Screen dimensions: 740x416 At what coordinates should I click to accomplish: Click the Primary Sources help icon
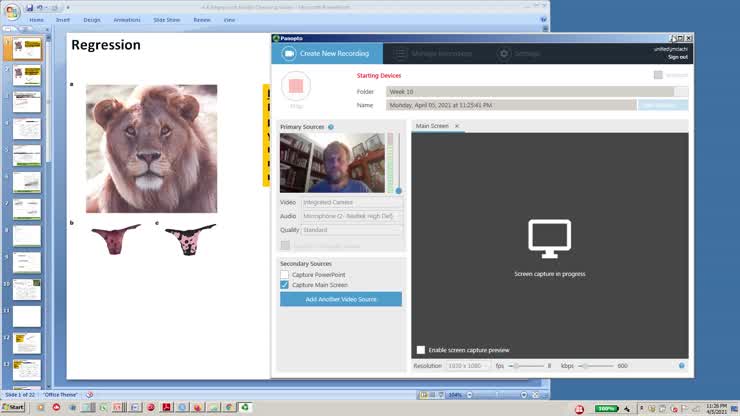(331, 127)
